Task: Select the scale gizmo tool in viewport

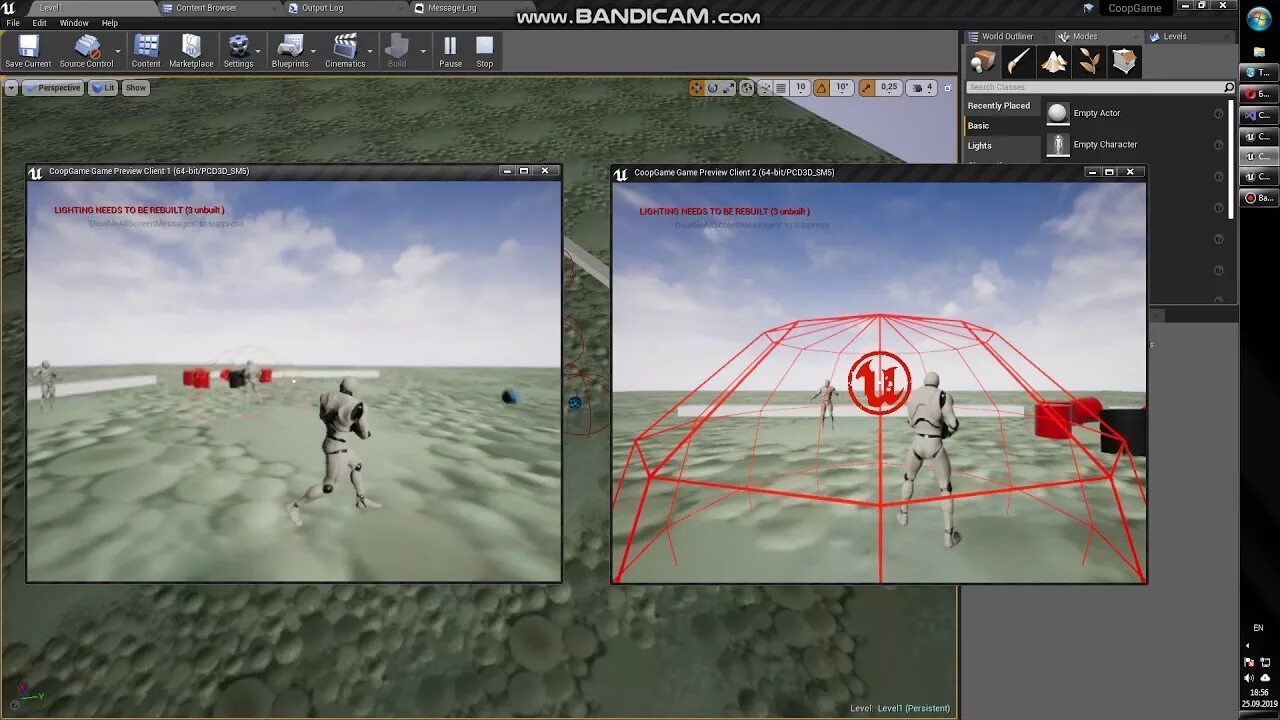Action: 729,88
